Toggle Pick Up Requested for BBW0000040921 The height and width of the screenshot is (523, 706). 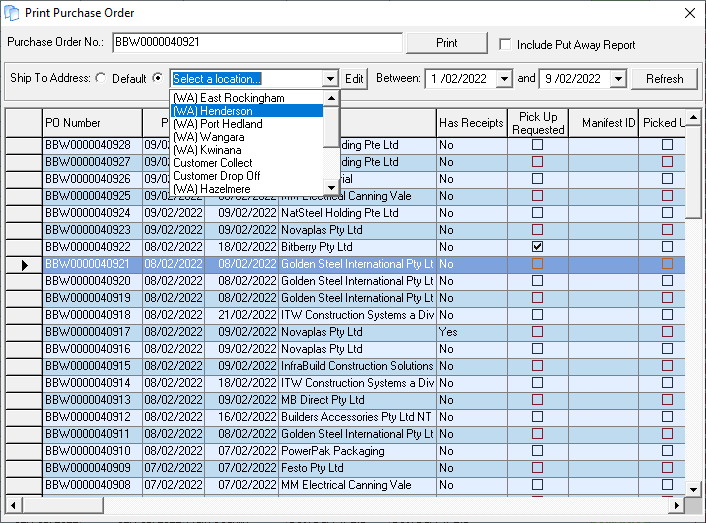click(537, 264)
